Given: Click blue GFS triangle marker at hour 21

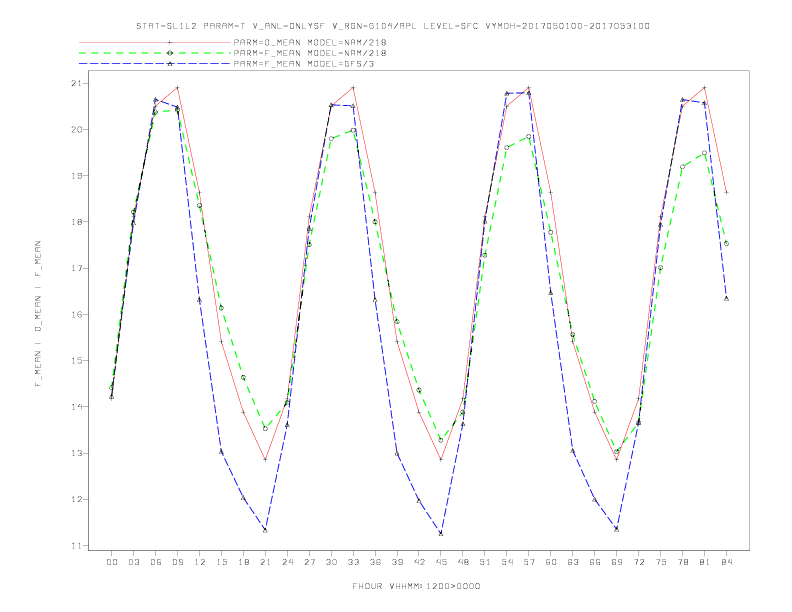Looking at the screenshot, I should pos(265,530).
